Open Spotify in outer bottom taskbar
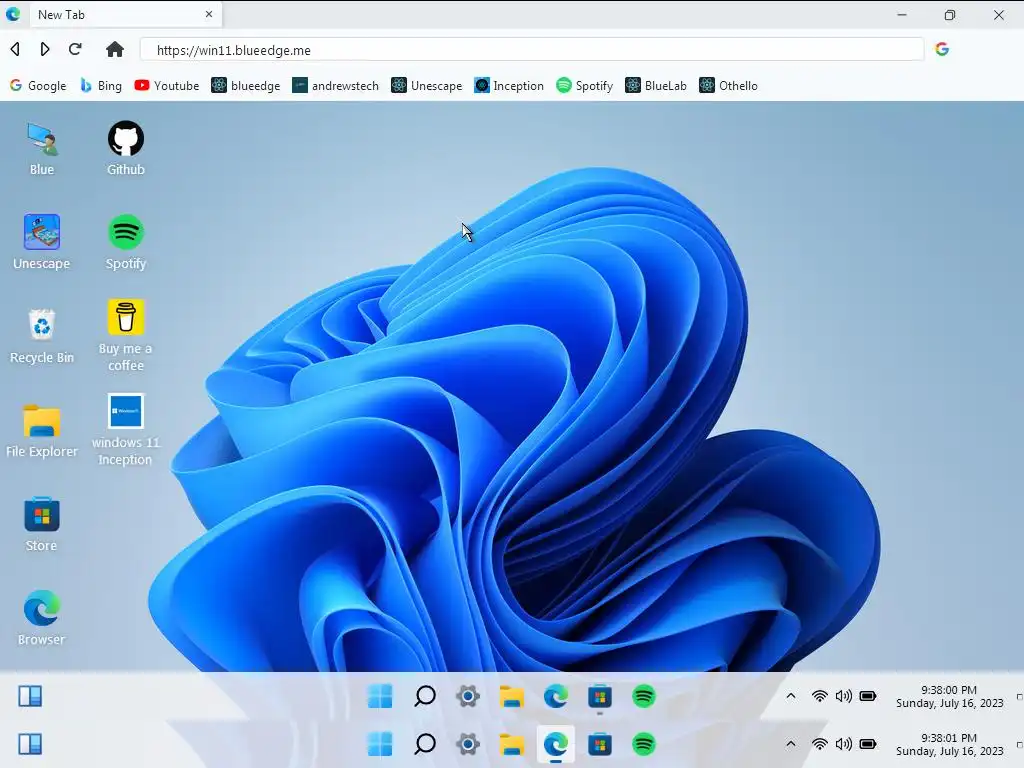Screen dimensions: 1024x768 tap(643, 744)
